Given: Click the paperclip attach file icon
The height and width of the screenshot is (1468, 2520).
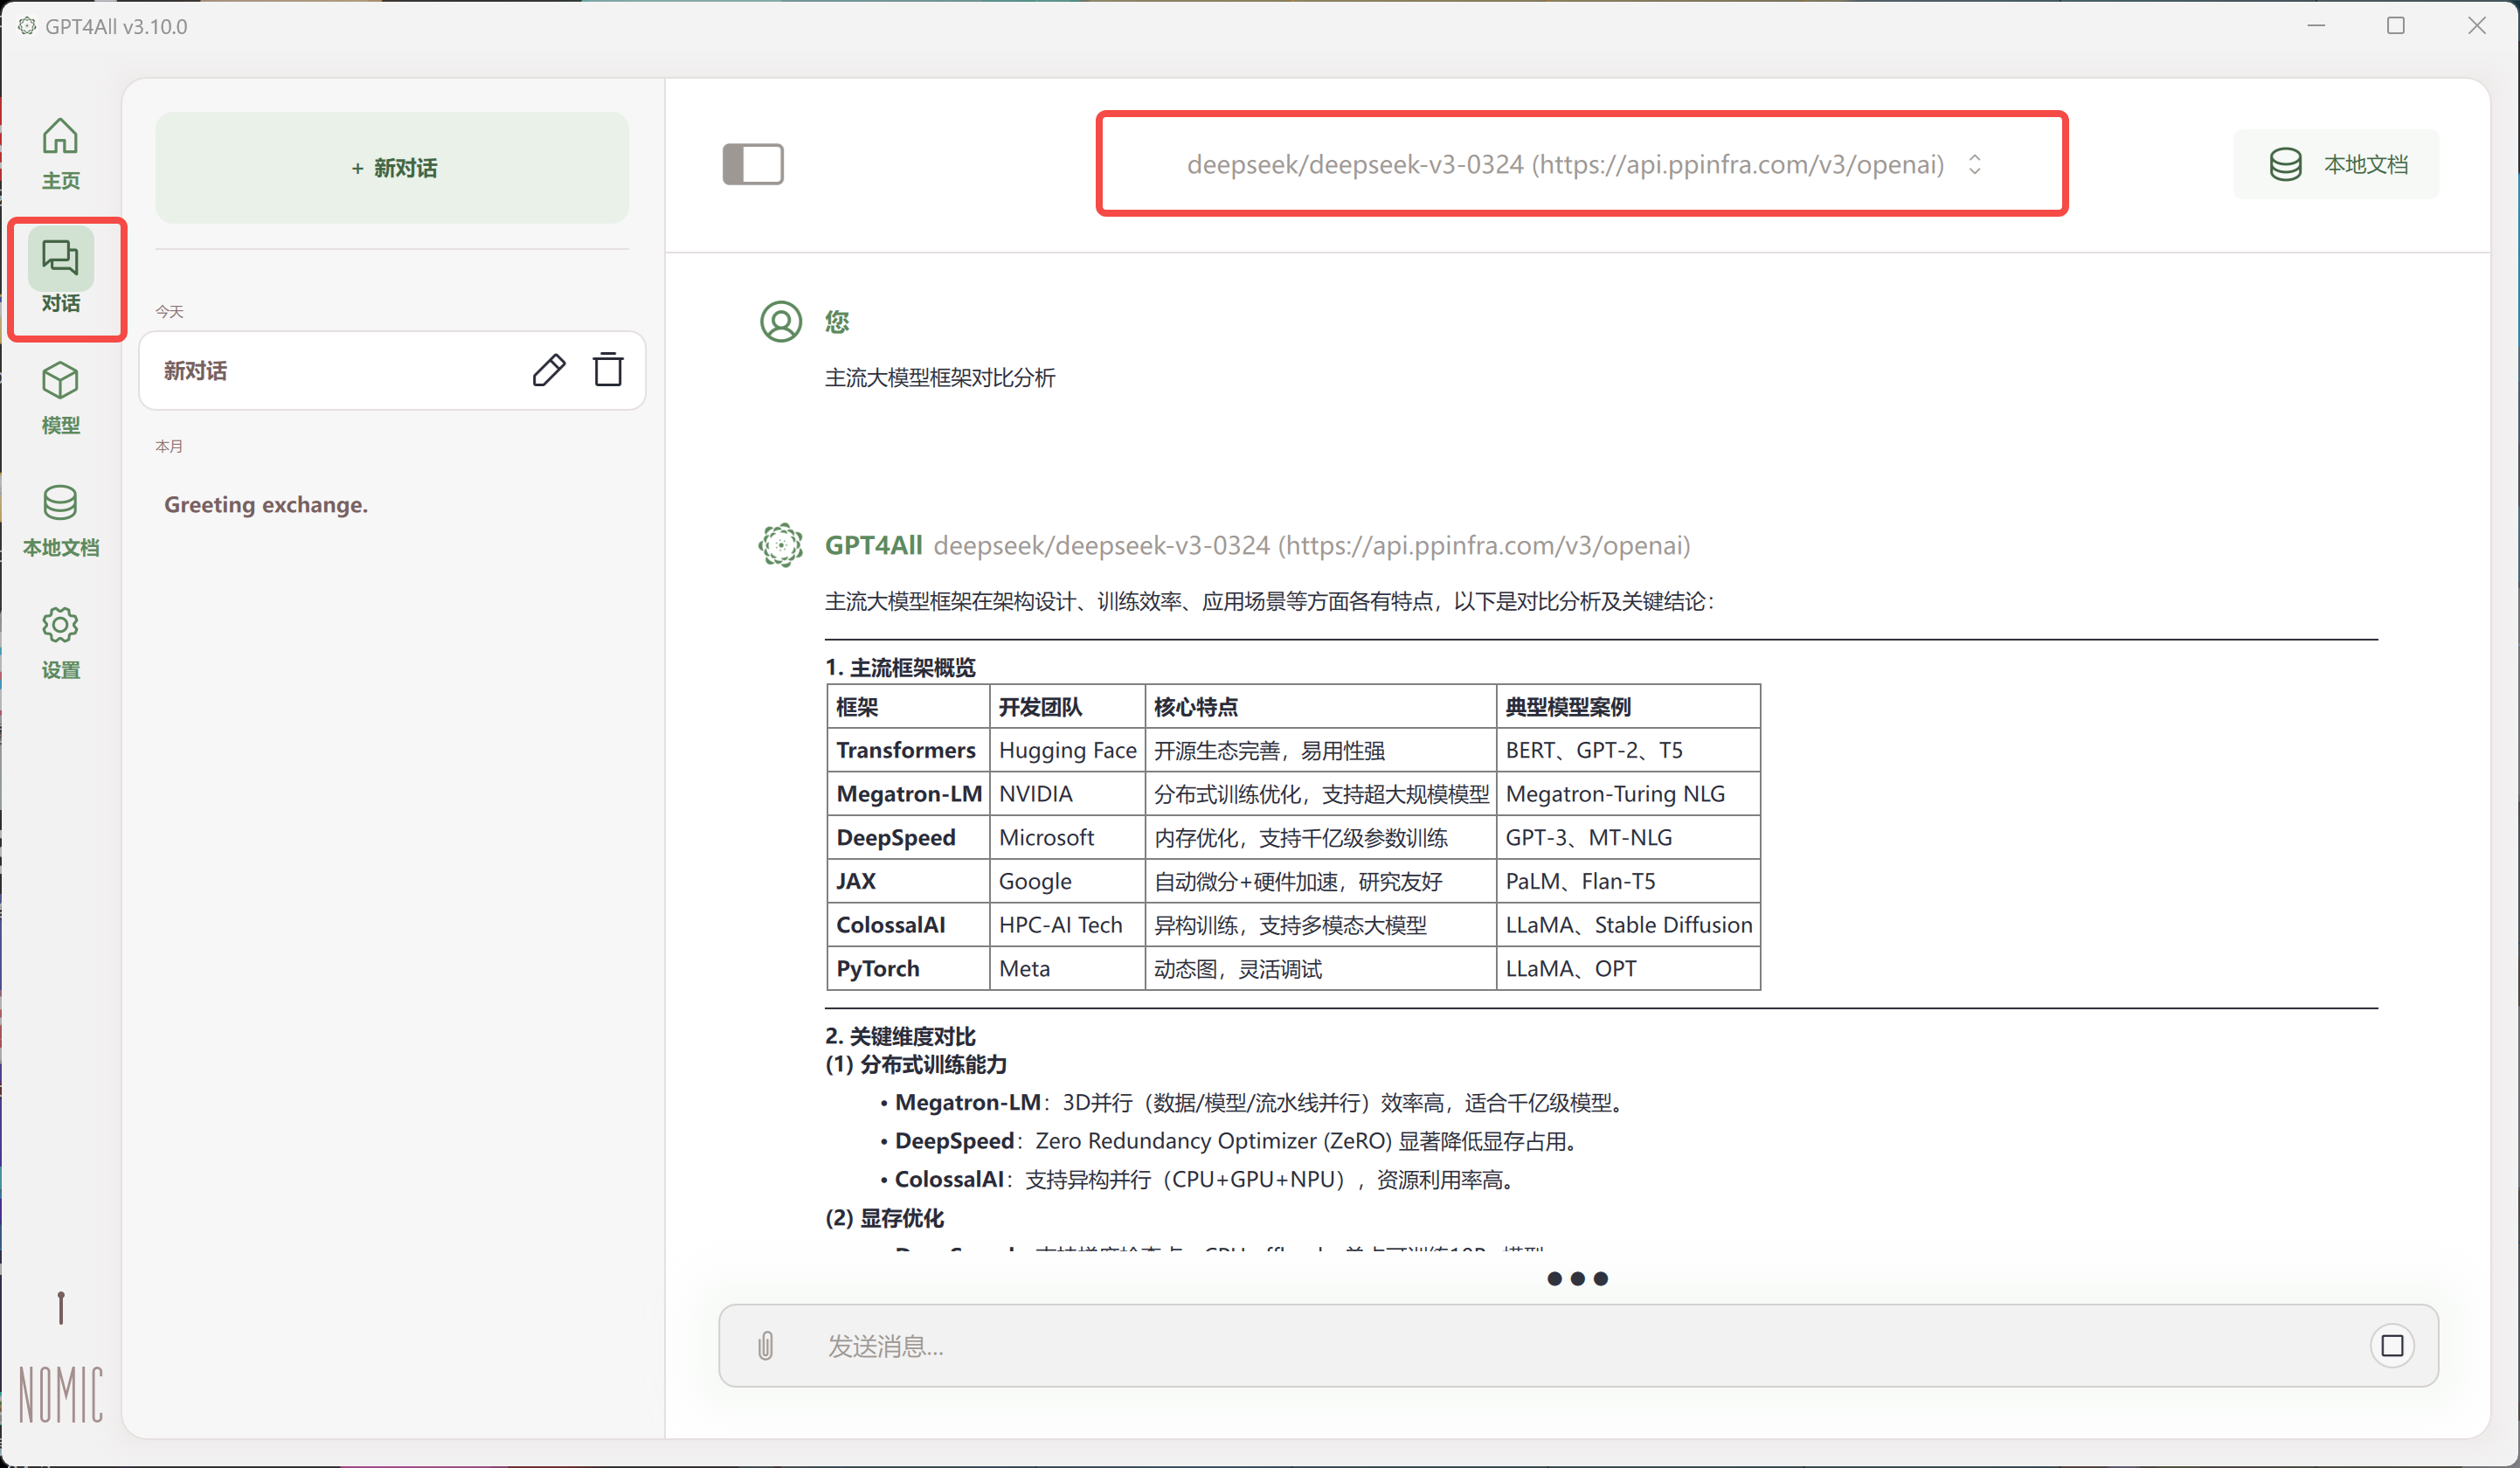Looking at the screenshot, I should (765, 1345).
